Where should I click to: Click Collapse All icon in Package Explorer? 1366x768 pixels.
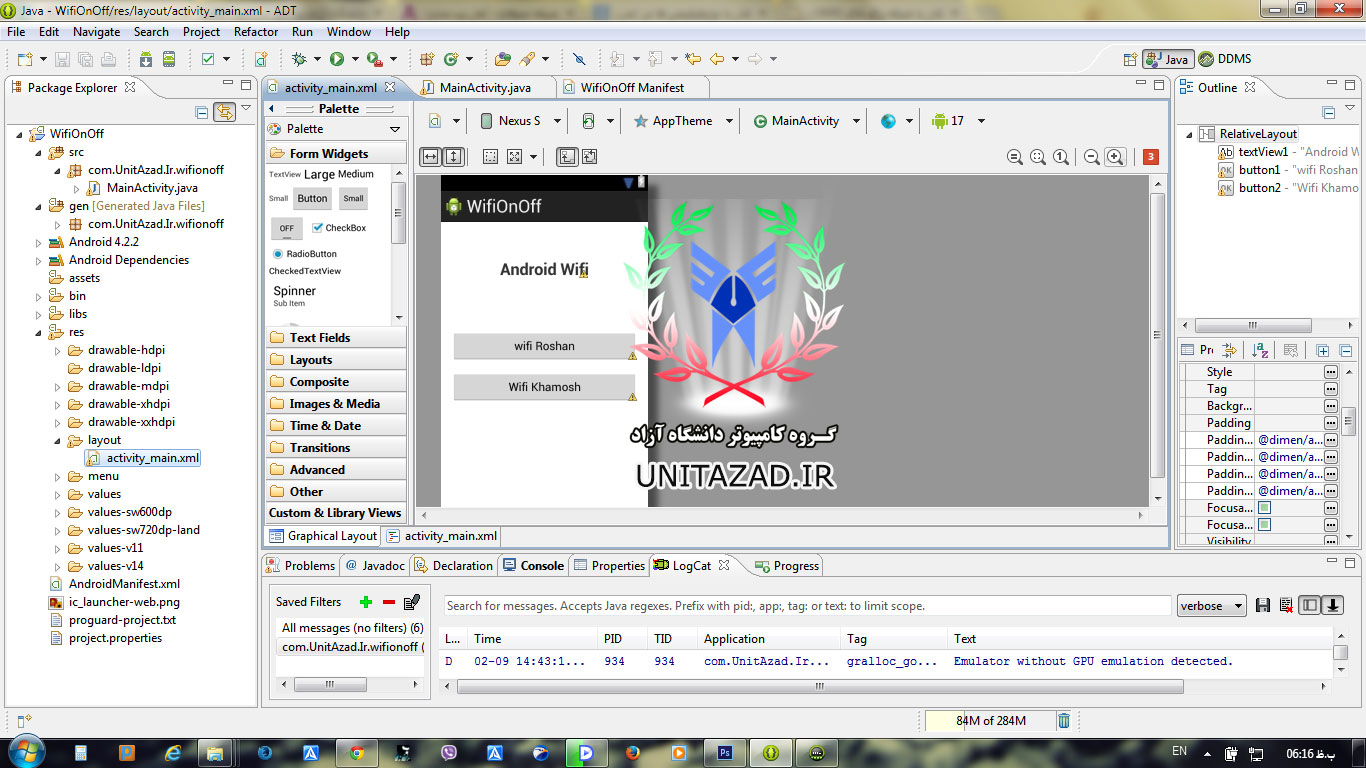point(202,112)
